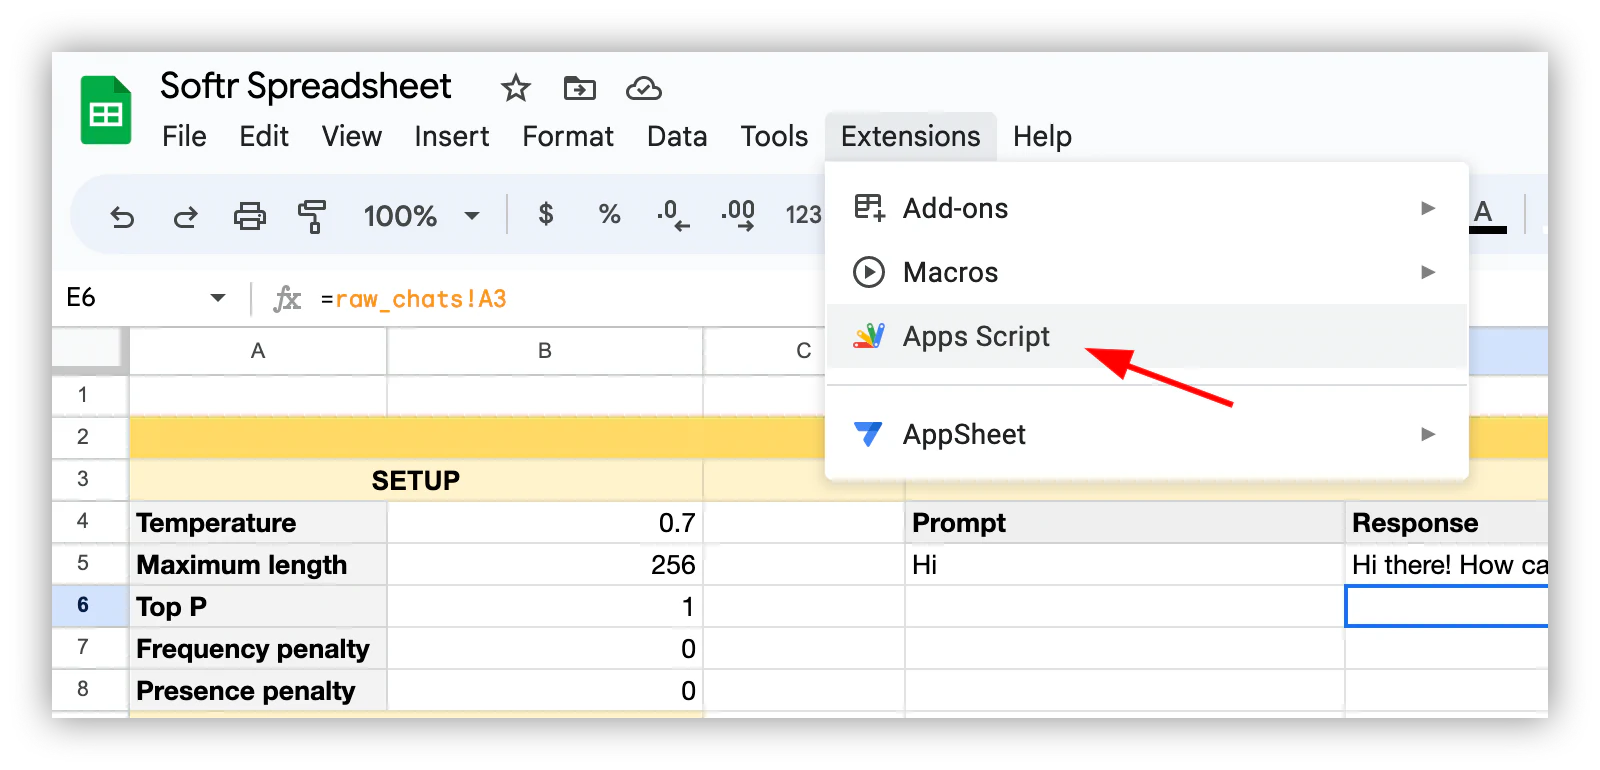Screen dimensions: 1600x770
Task: Format selection as currency
Action: click(x=546, y=214)
